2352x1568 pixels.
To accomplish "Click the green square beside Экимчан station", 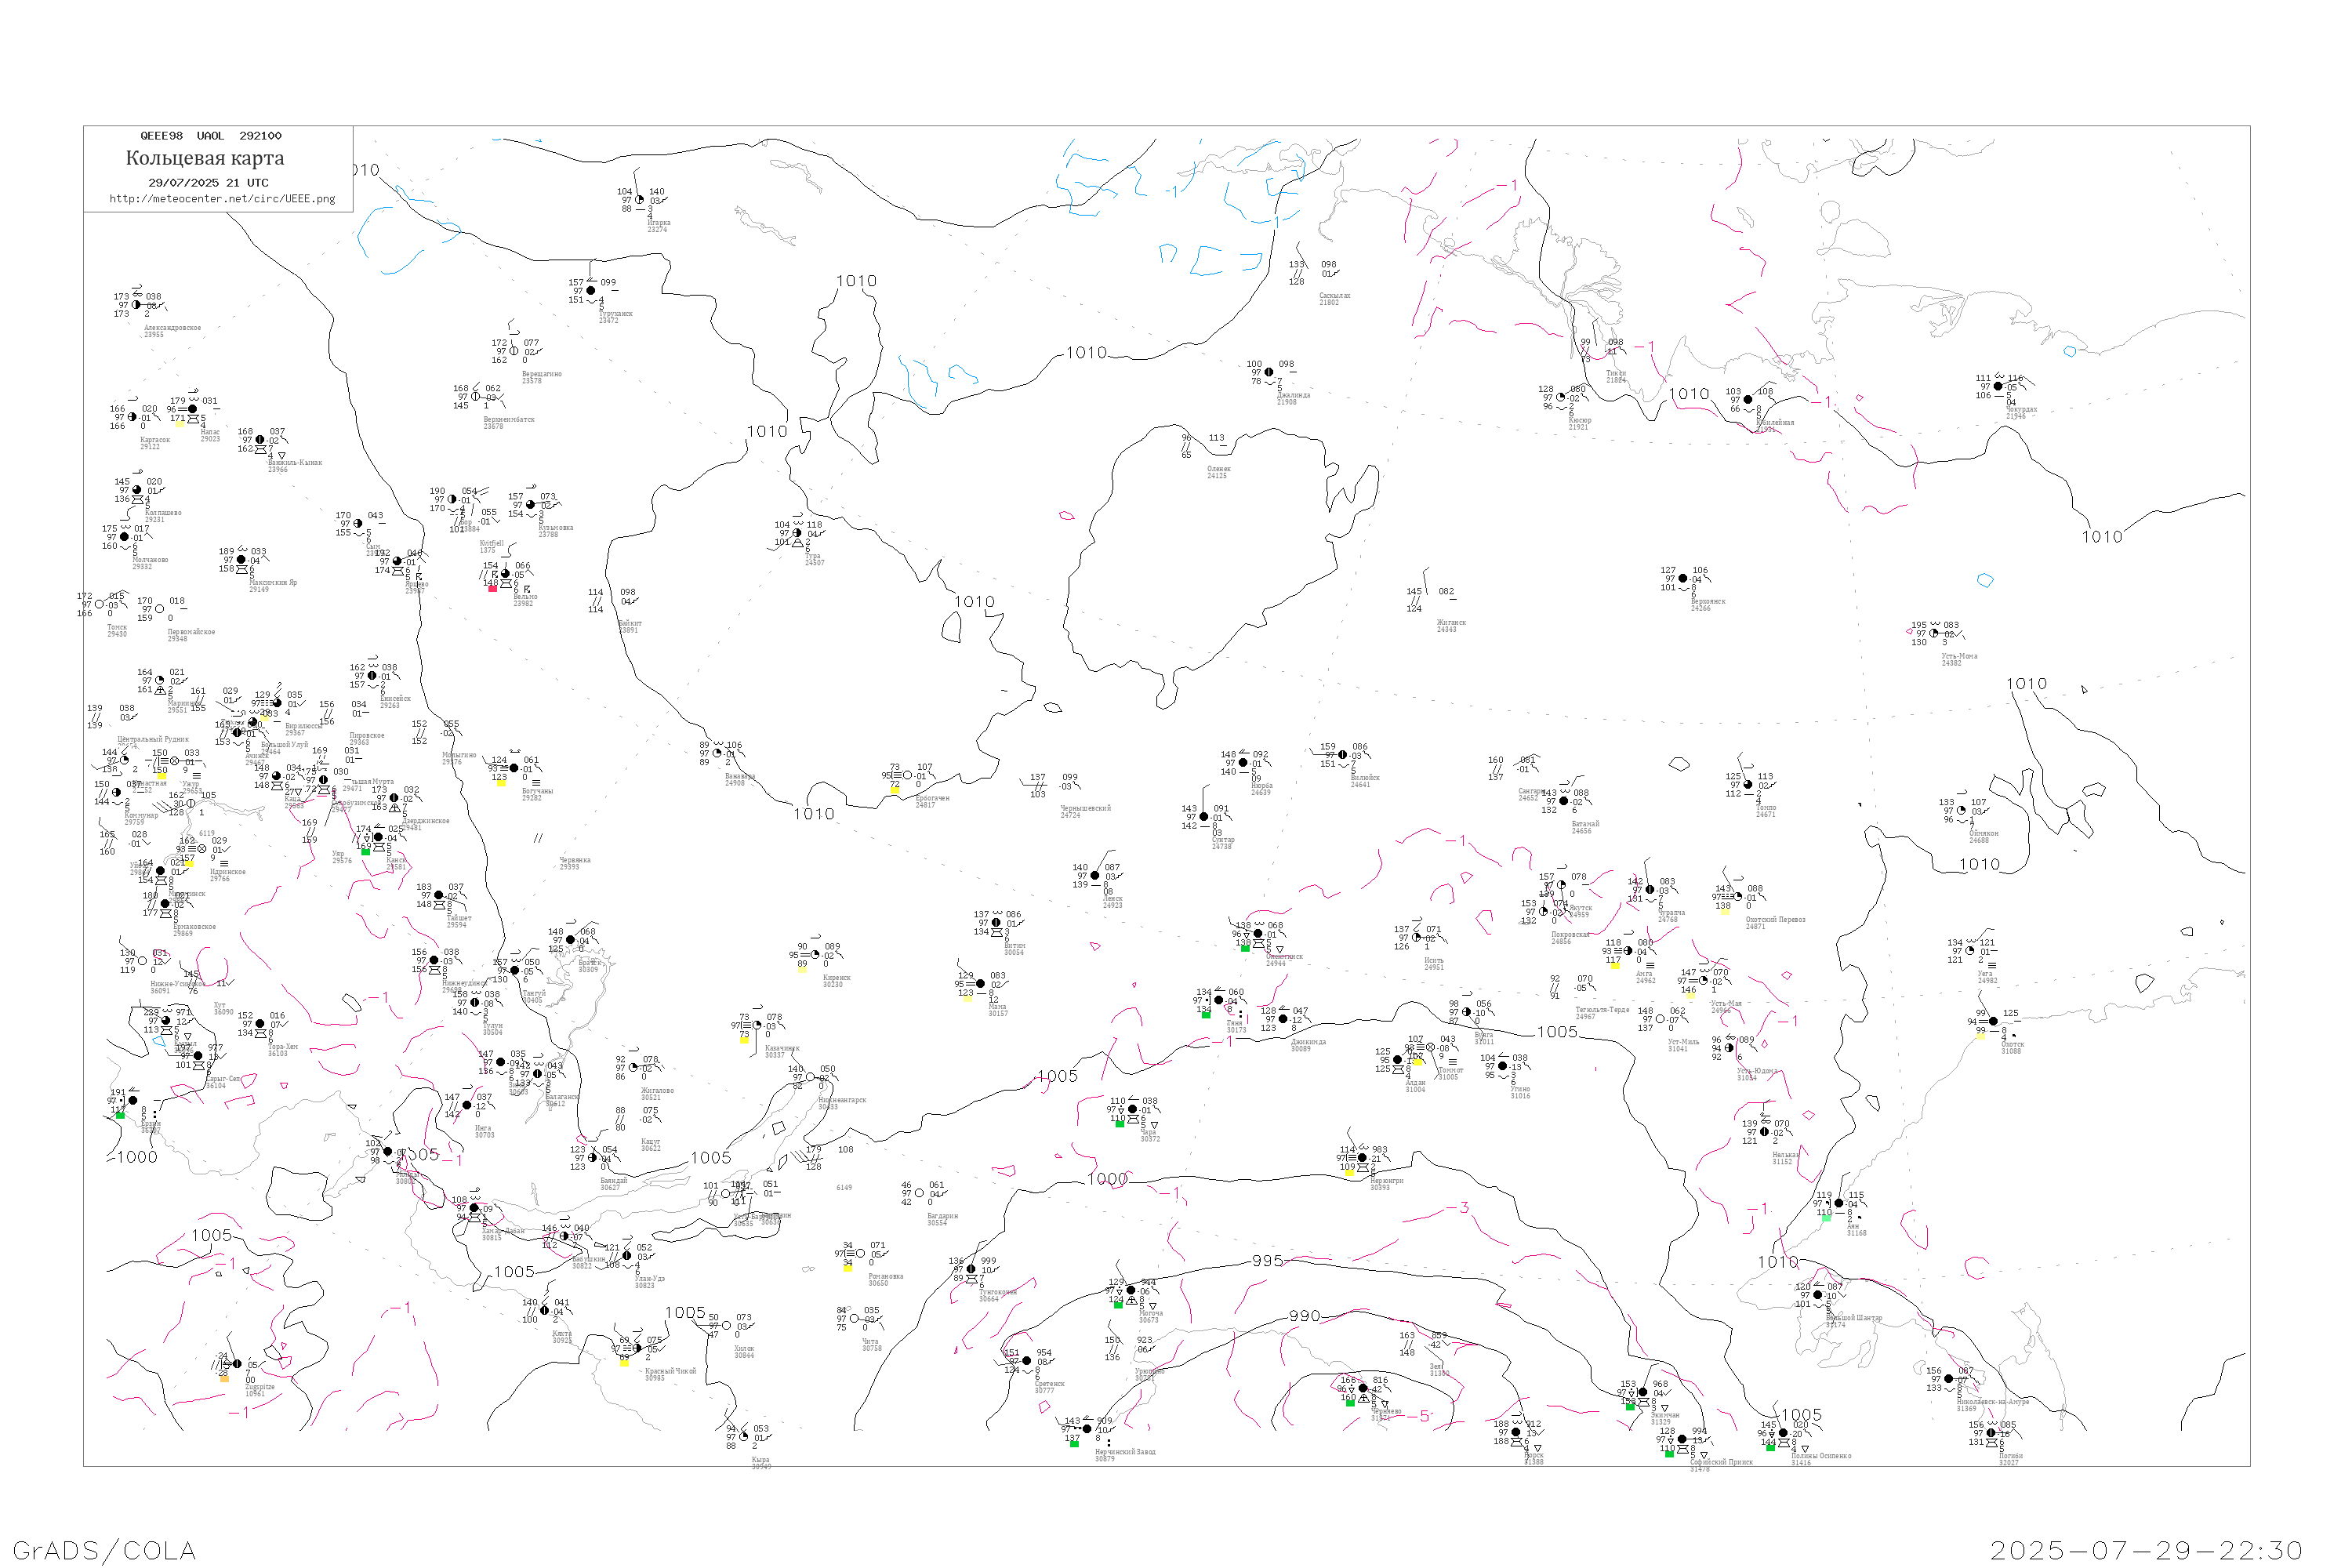I will click(x=1630, y=1406).
